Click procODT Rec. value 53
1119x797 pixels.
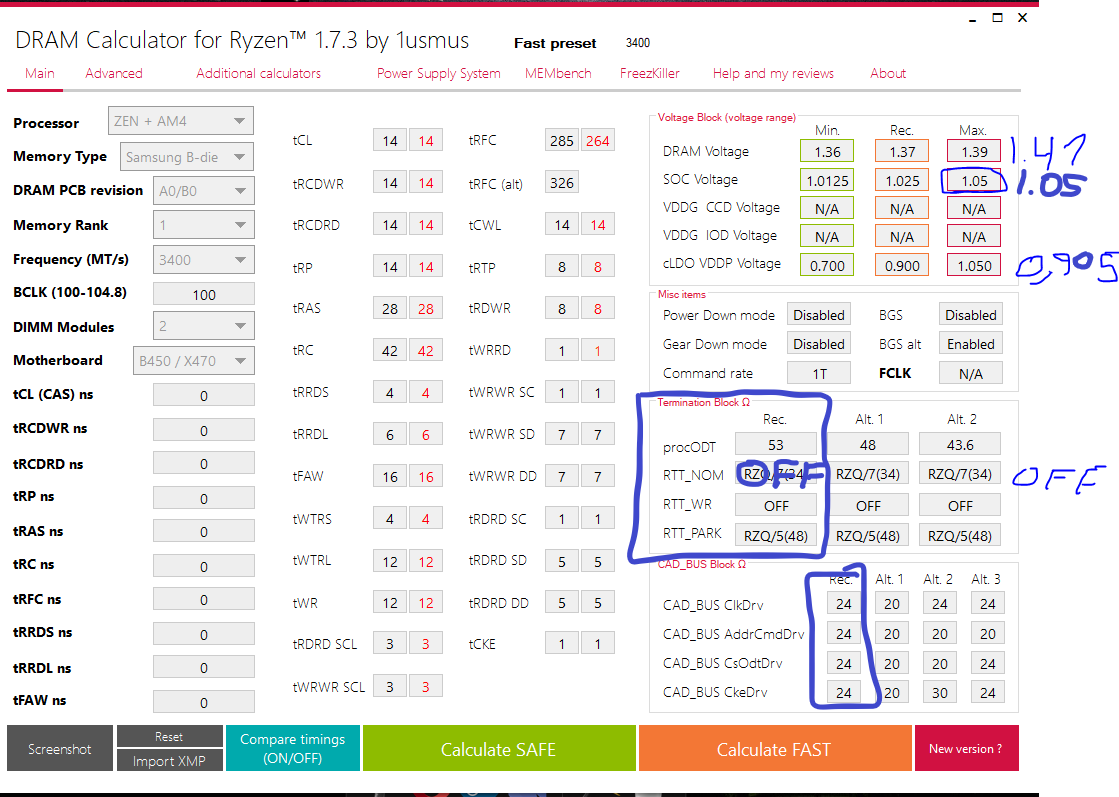(x=776, y=445)
